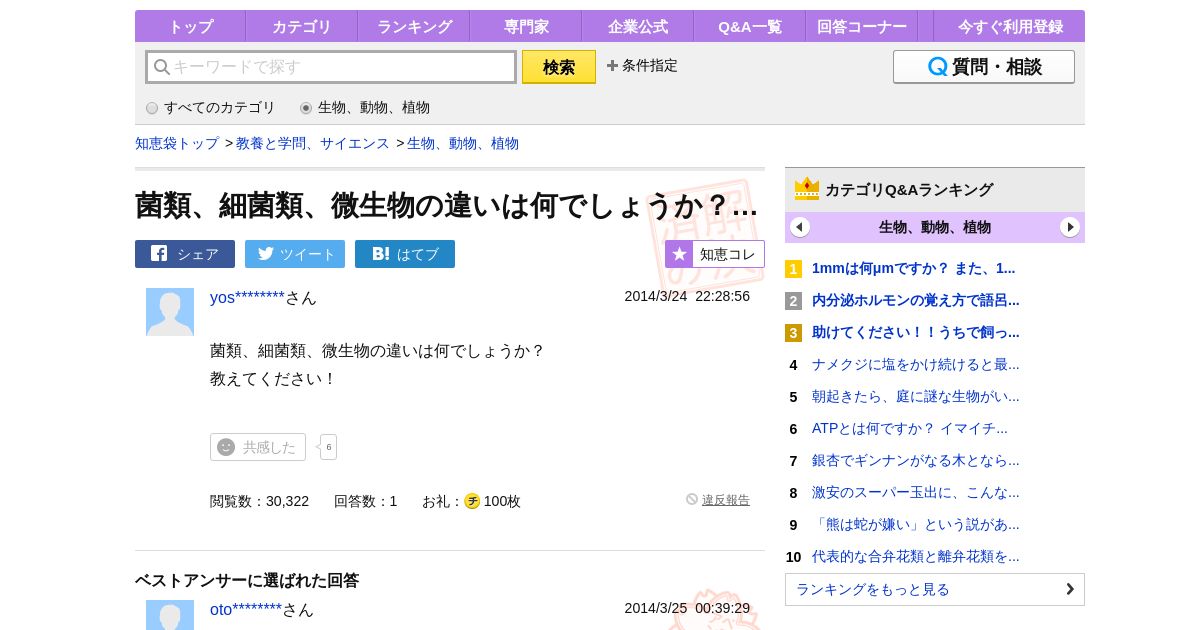Bookmark with はてブ button

click(x=405, y=254)
